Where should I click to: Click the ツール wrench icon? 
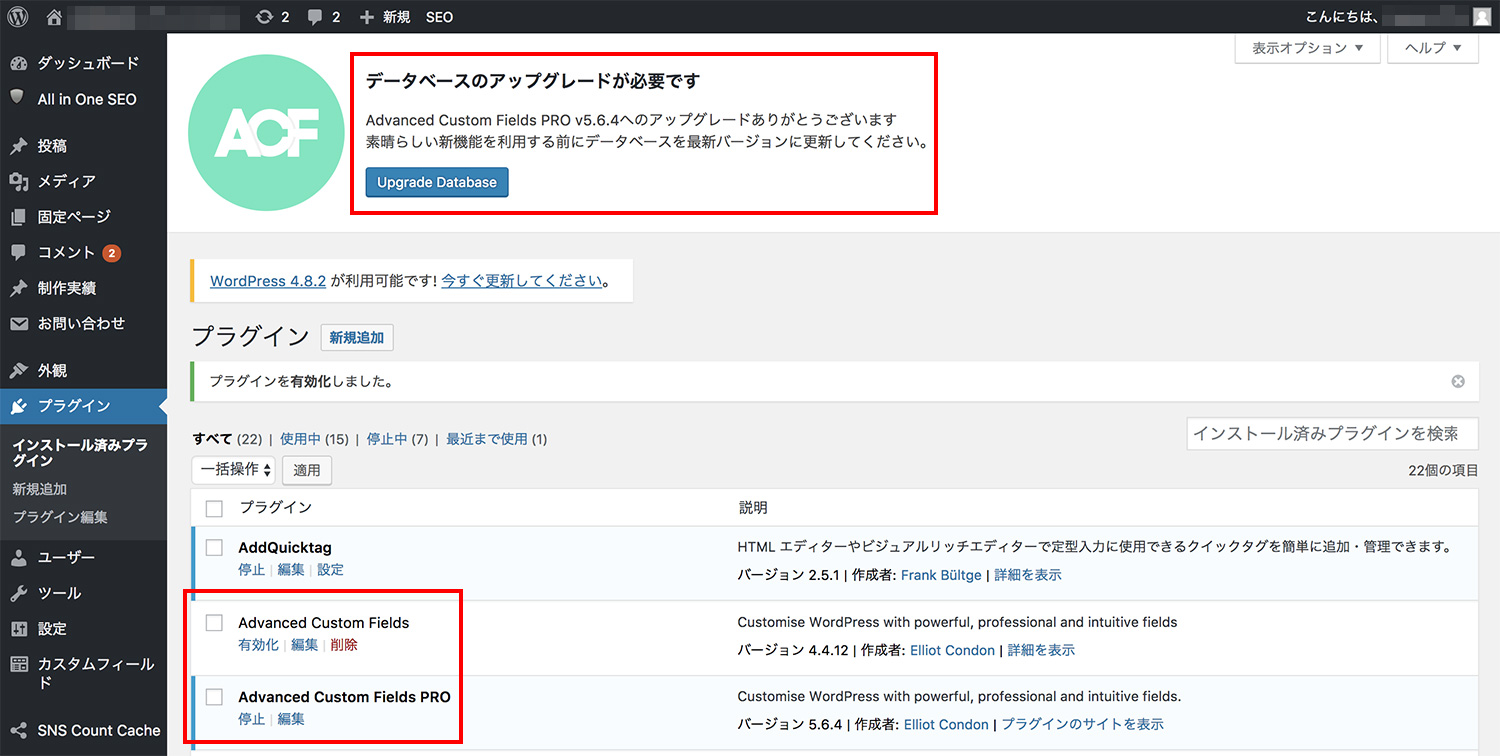[x=18, y=593]
